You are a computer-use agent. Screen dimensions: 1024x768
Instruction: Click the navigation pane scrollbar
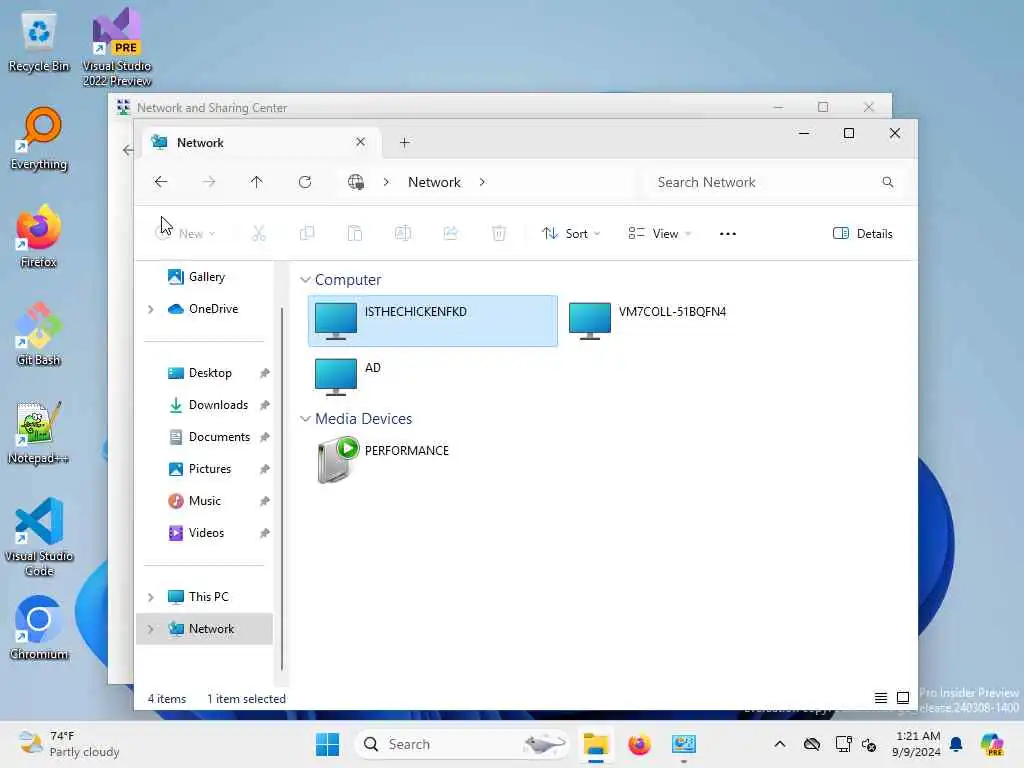pos(281,488)
